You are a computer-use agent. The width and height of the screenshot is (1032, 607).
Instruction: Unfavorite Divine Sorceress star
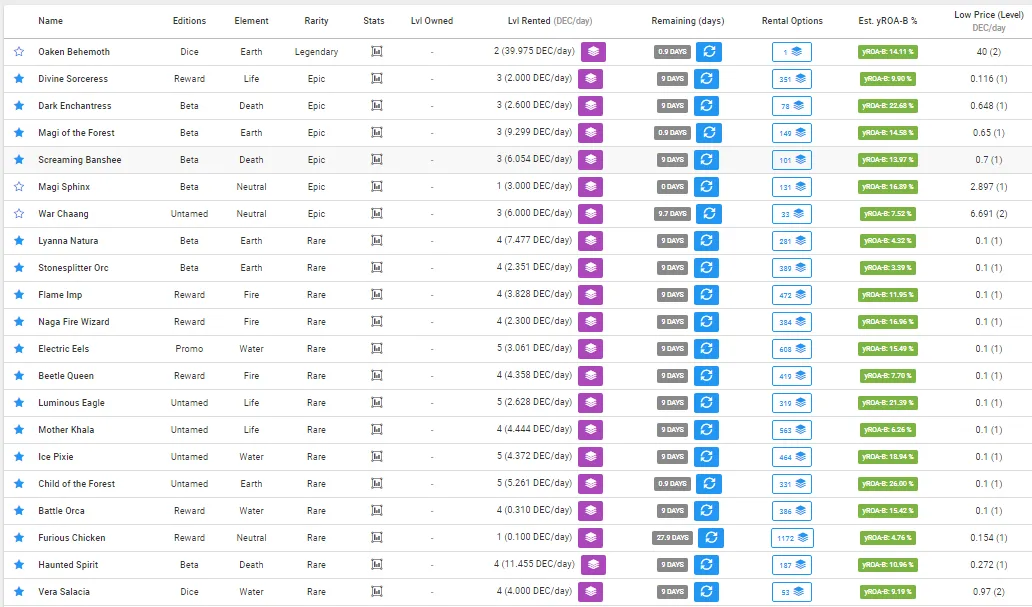coord(19,78)
